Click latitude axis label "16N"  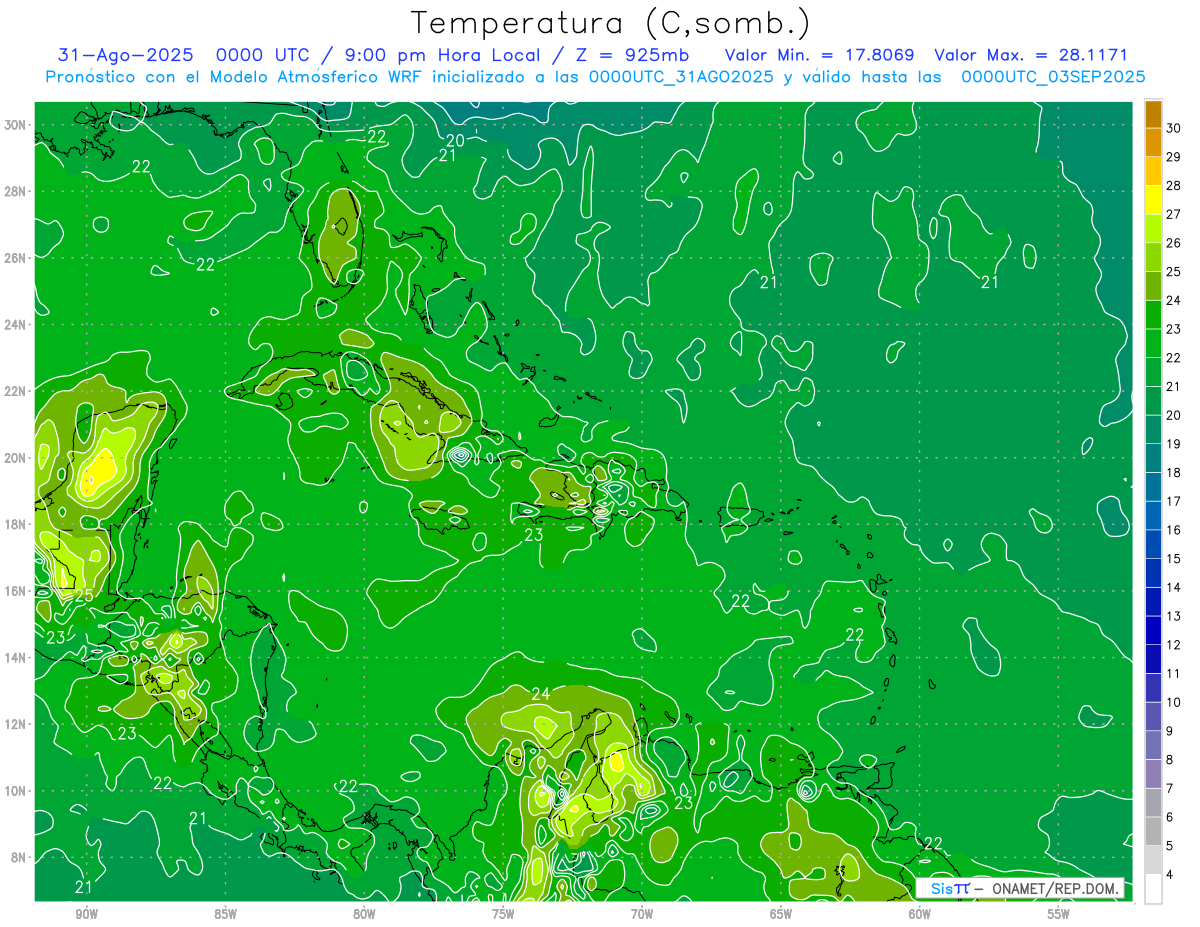point(15,591)
